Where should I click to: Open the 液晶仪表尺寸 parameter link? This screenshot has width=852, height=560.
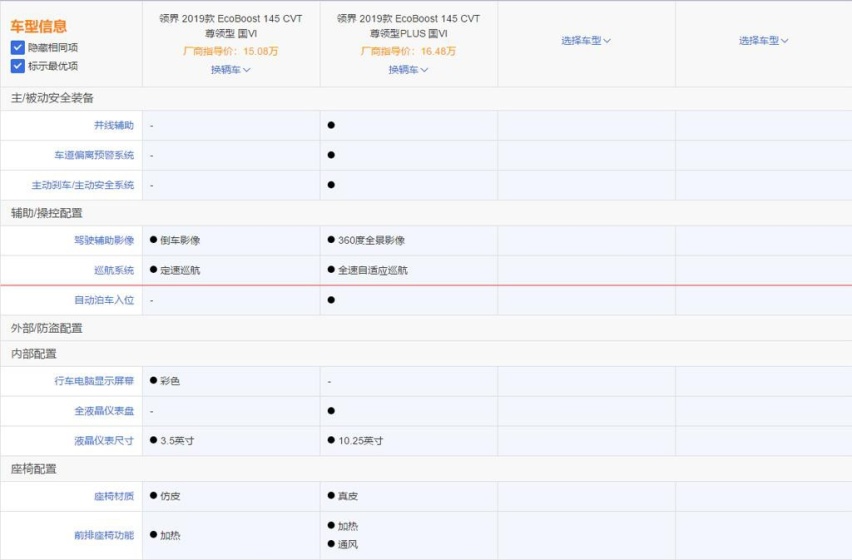[x=104, y=441]
